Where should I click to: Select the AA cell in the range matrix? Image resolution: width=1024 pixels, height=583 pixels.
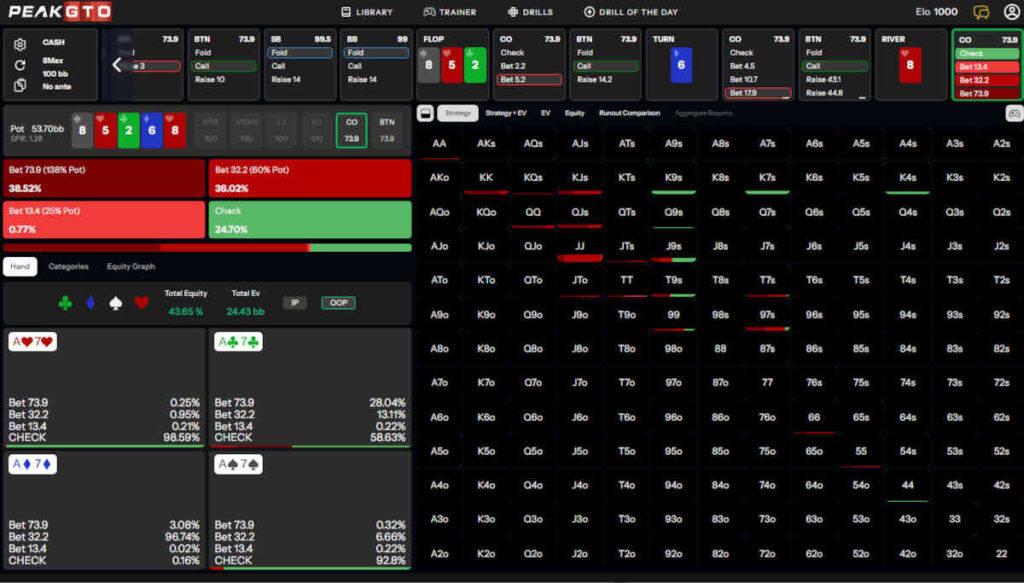tap(440, 144)
